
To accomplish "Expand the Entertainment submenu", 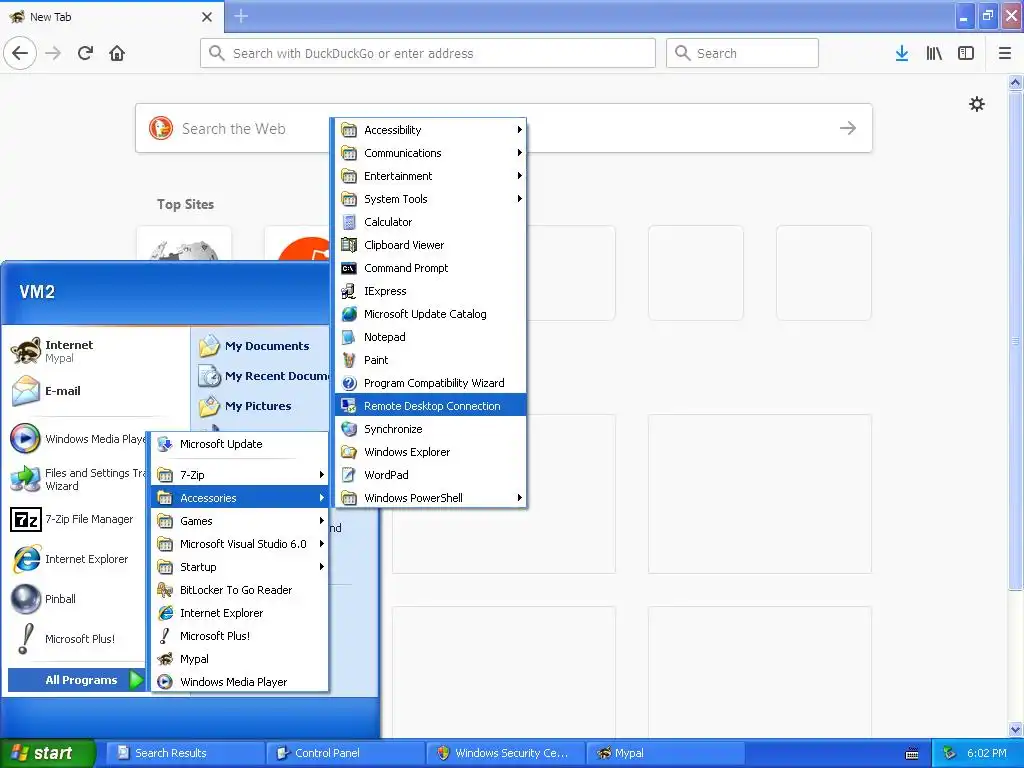I will pos(430,176).
